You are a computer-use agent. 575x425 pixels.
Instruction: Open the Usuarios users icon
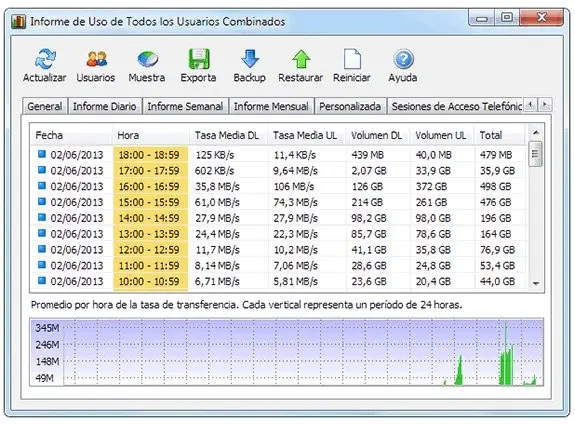(96, 59)
